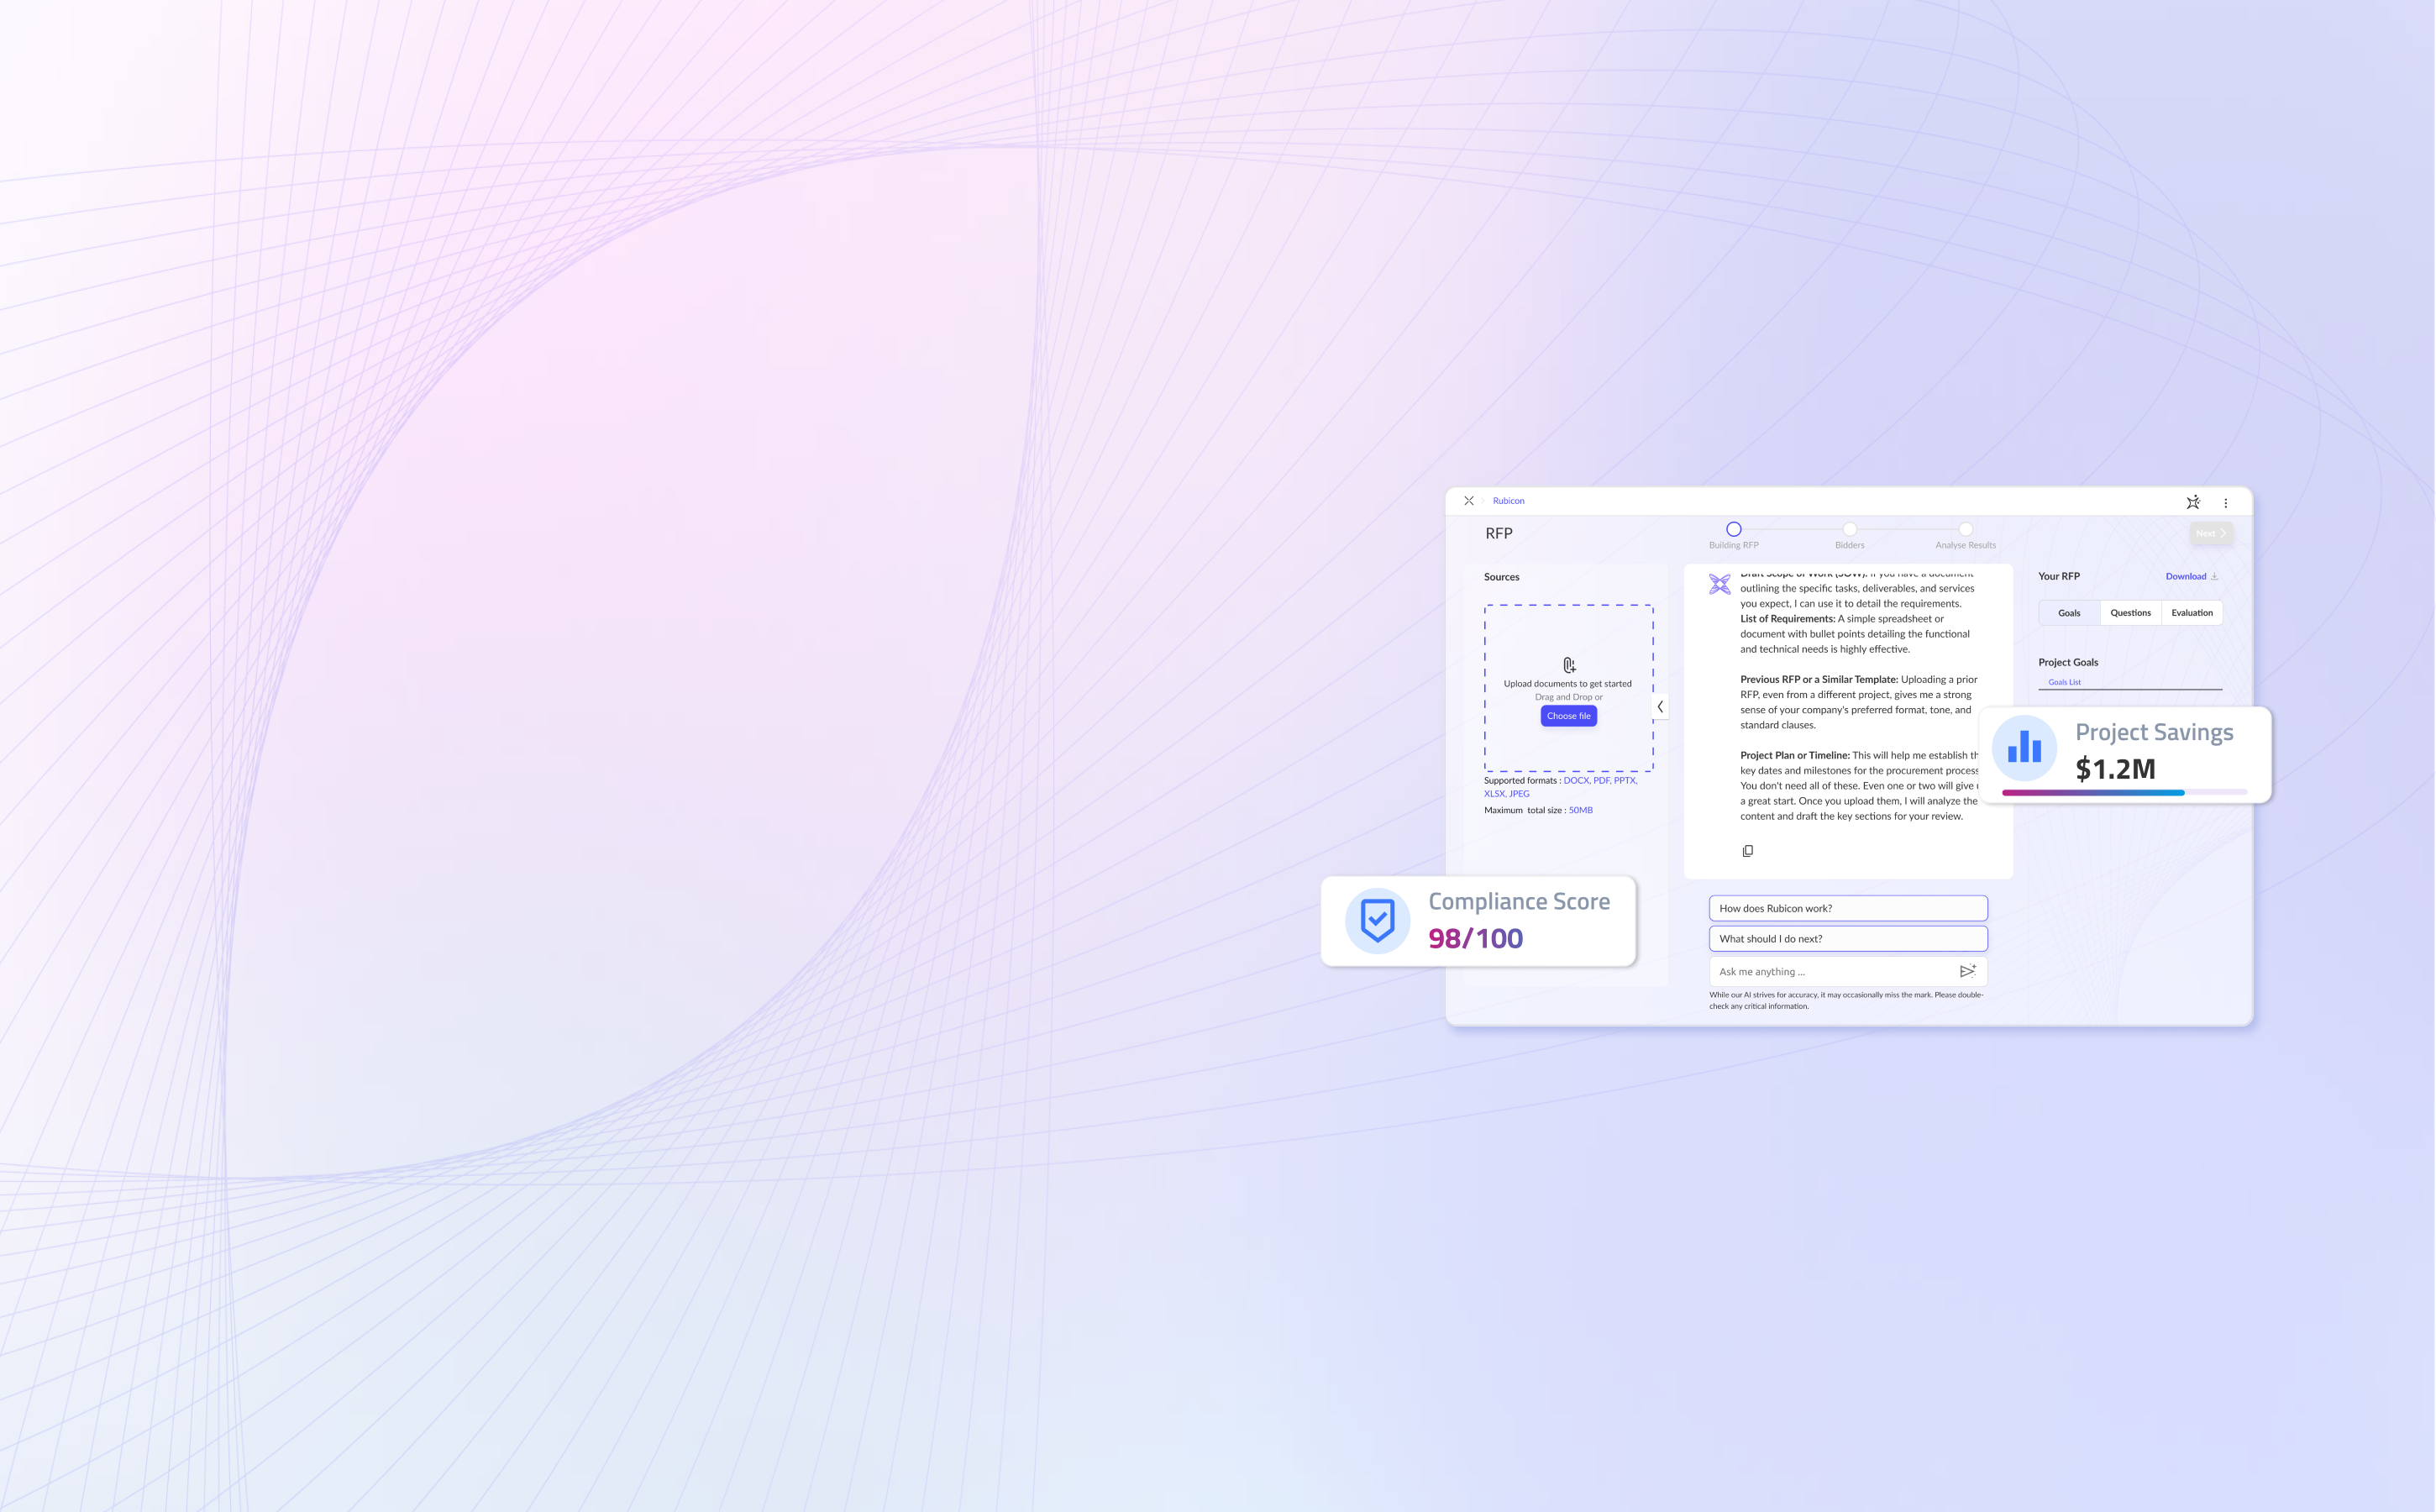
Task: Open the Rubicon breadcrumb link
Action: pos(1508,501)
